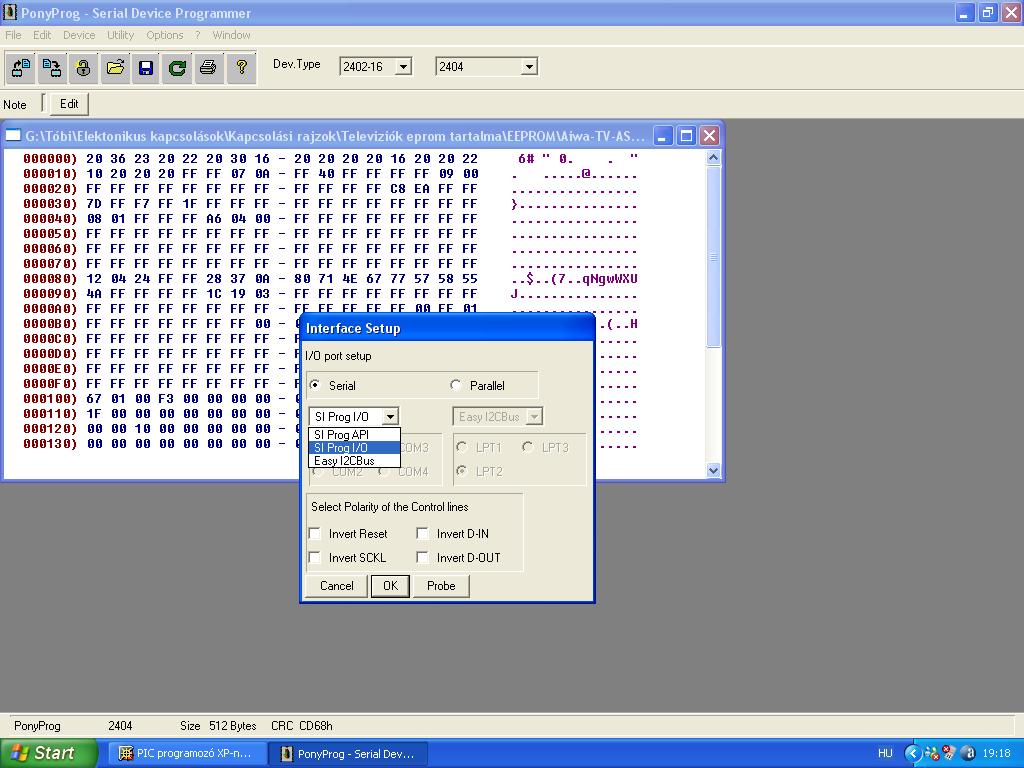The height and width of the screenshot is (768, 1024).
Task: Select the Parallel radio button
Action: click(x=456, y=385)
